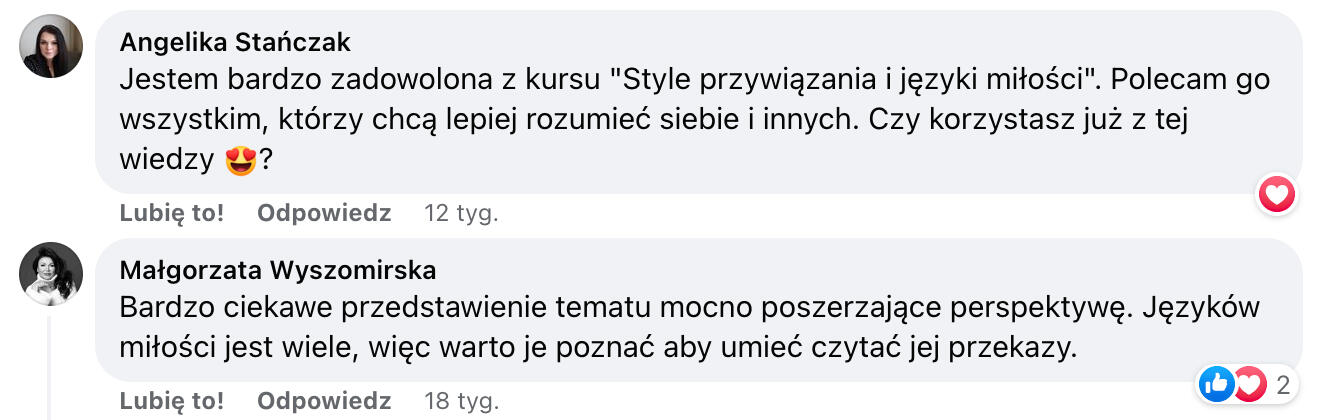Reply to Angelika's comment using "Odpowiedz"
This screenshot has height=420, width=1320.
pyautogui.click(x=324, y=213)
